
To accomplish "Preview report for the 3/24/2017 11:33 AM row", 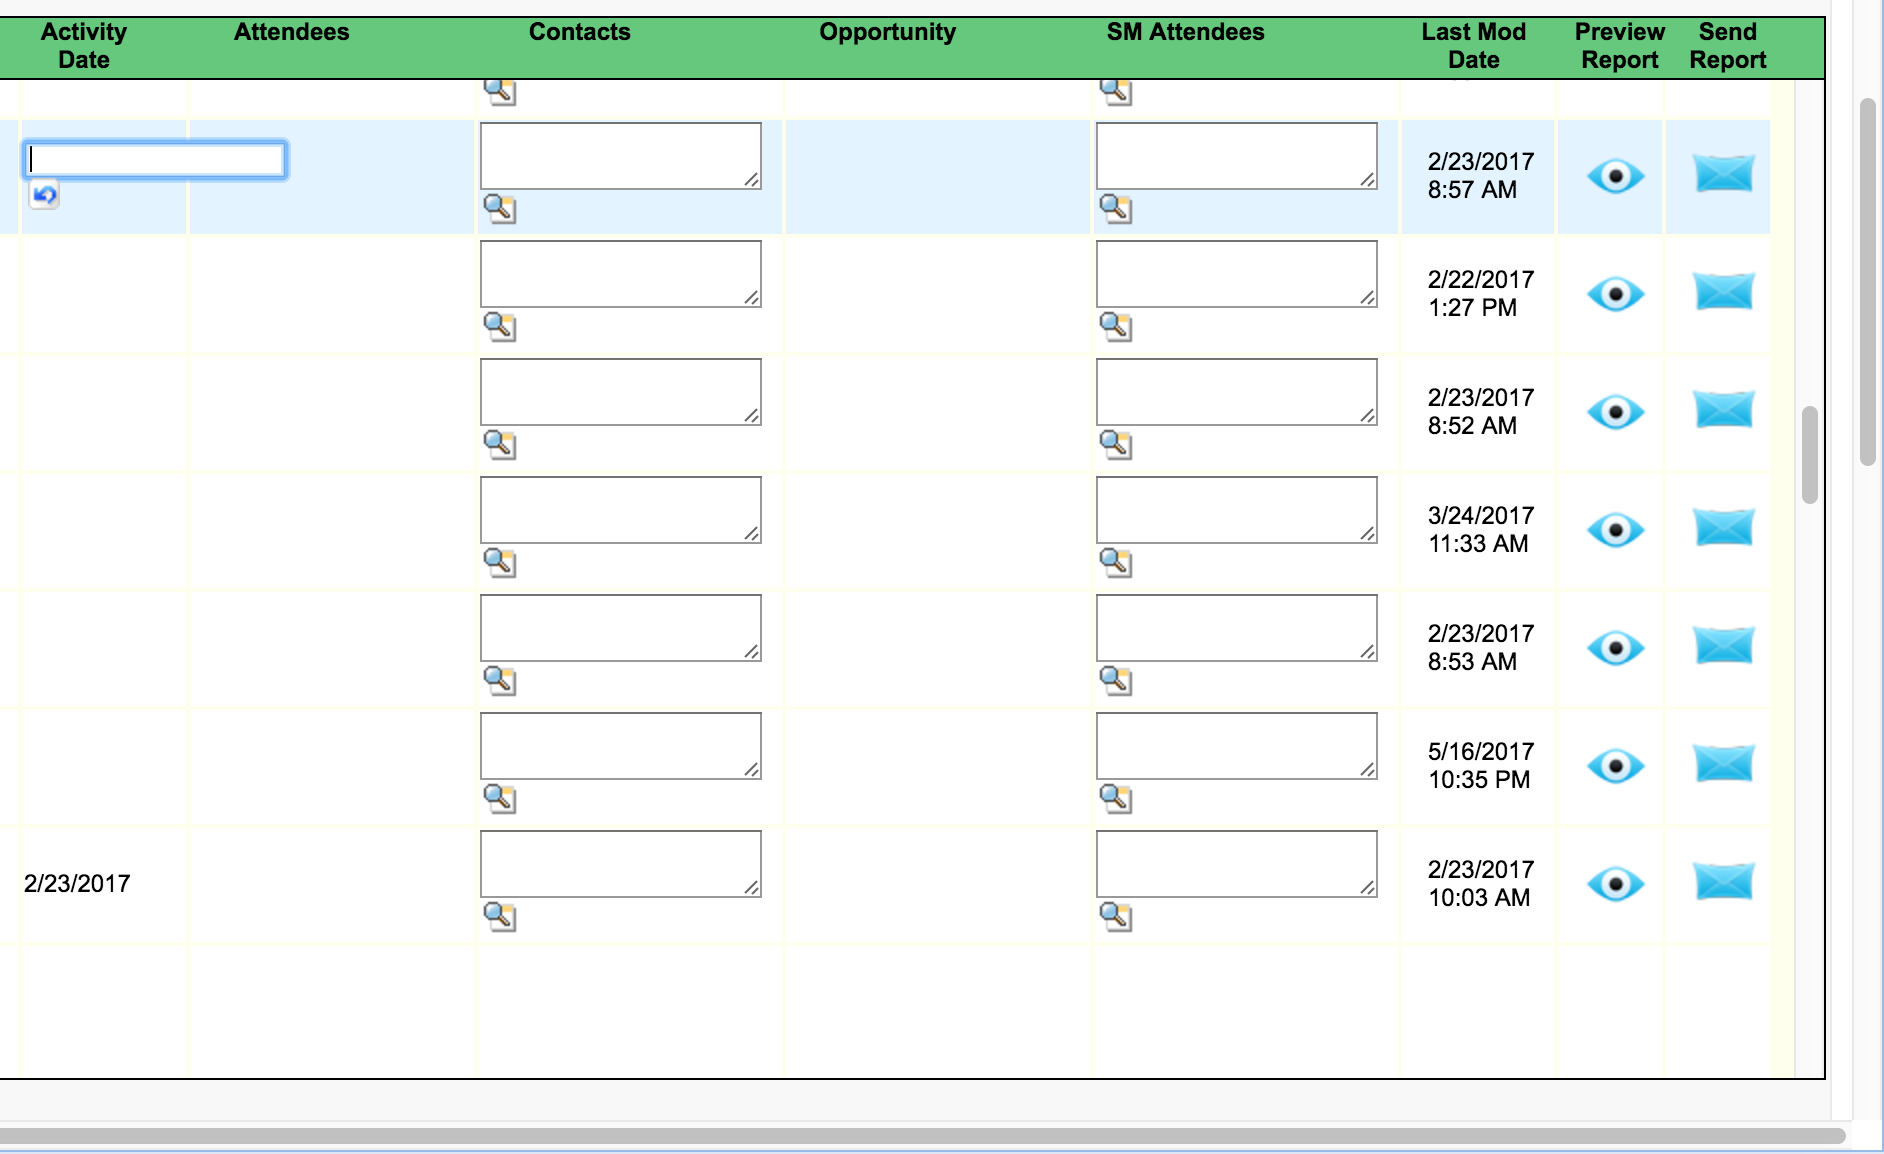I will [1615, 529].
